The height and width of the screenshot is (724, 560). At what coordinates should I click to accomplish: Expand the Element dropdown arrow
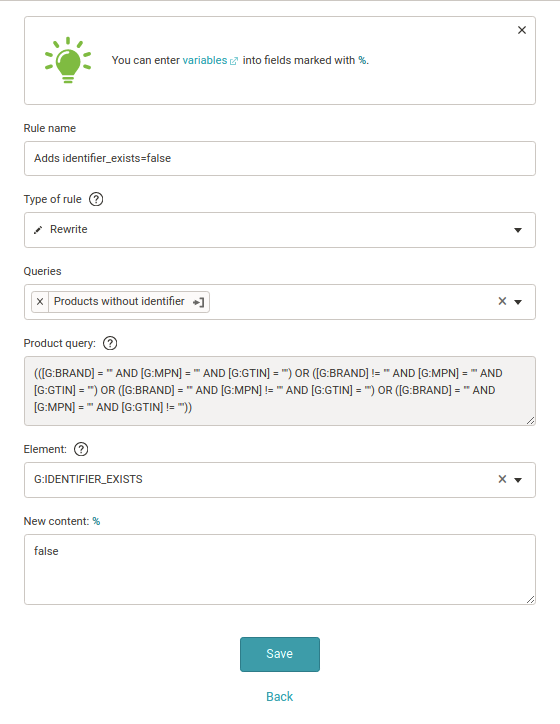(x=518, y=480)
